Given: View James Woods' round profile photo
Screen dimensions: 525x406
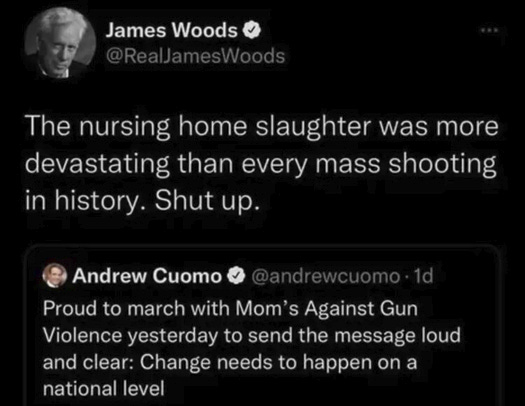Looking at the screenshot, I should point(60,43).
